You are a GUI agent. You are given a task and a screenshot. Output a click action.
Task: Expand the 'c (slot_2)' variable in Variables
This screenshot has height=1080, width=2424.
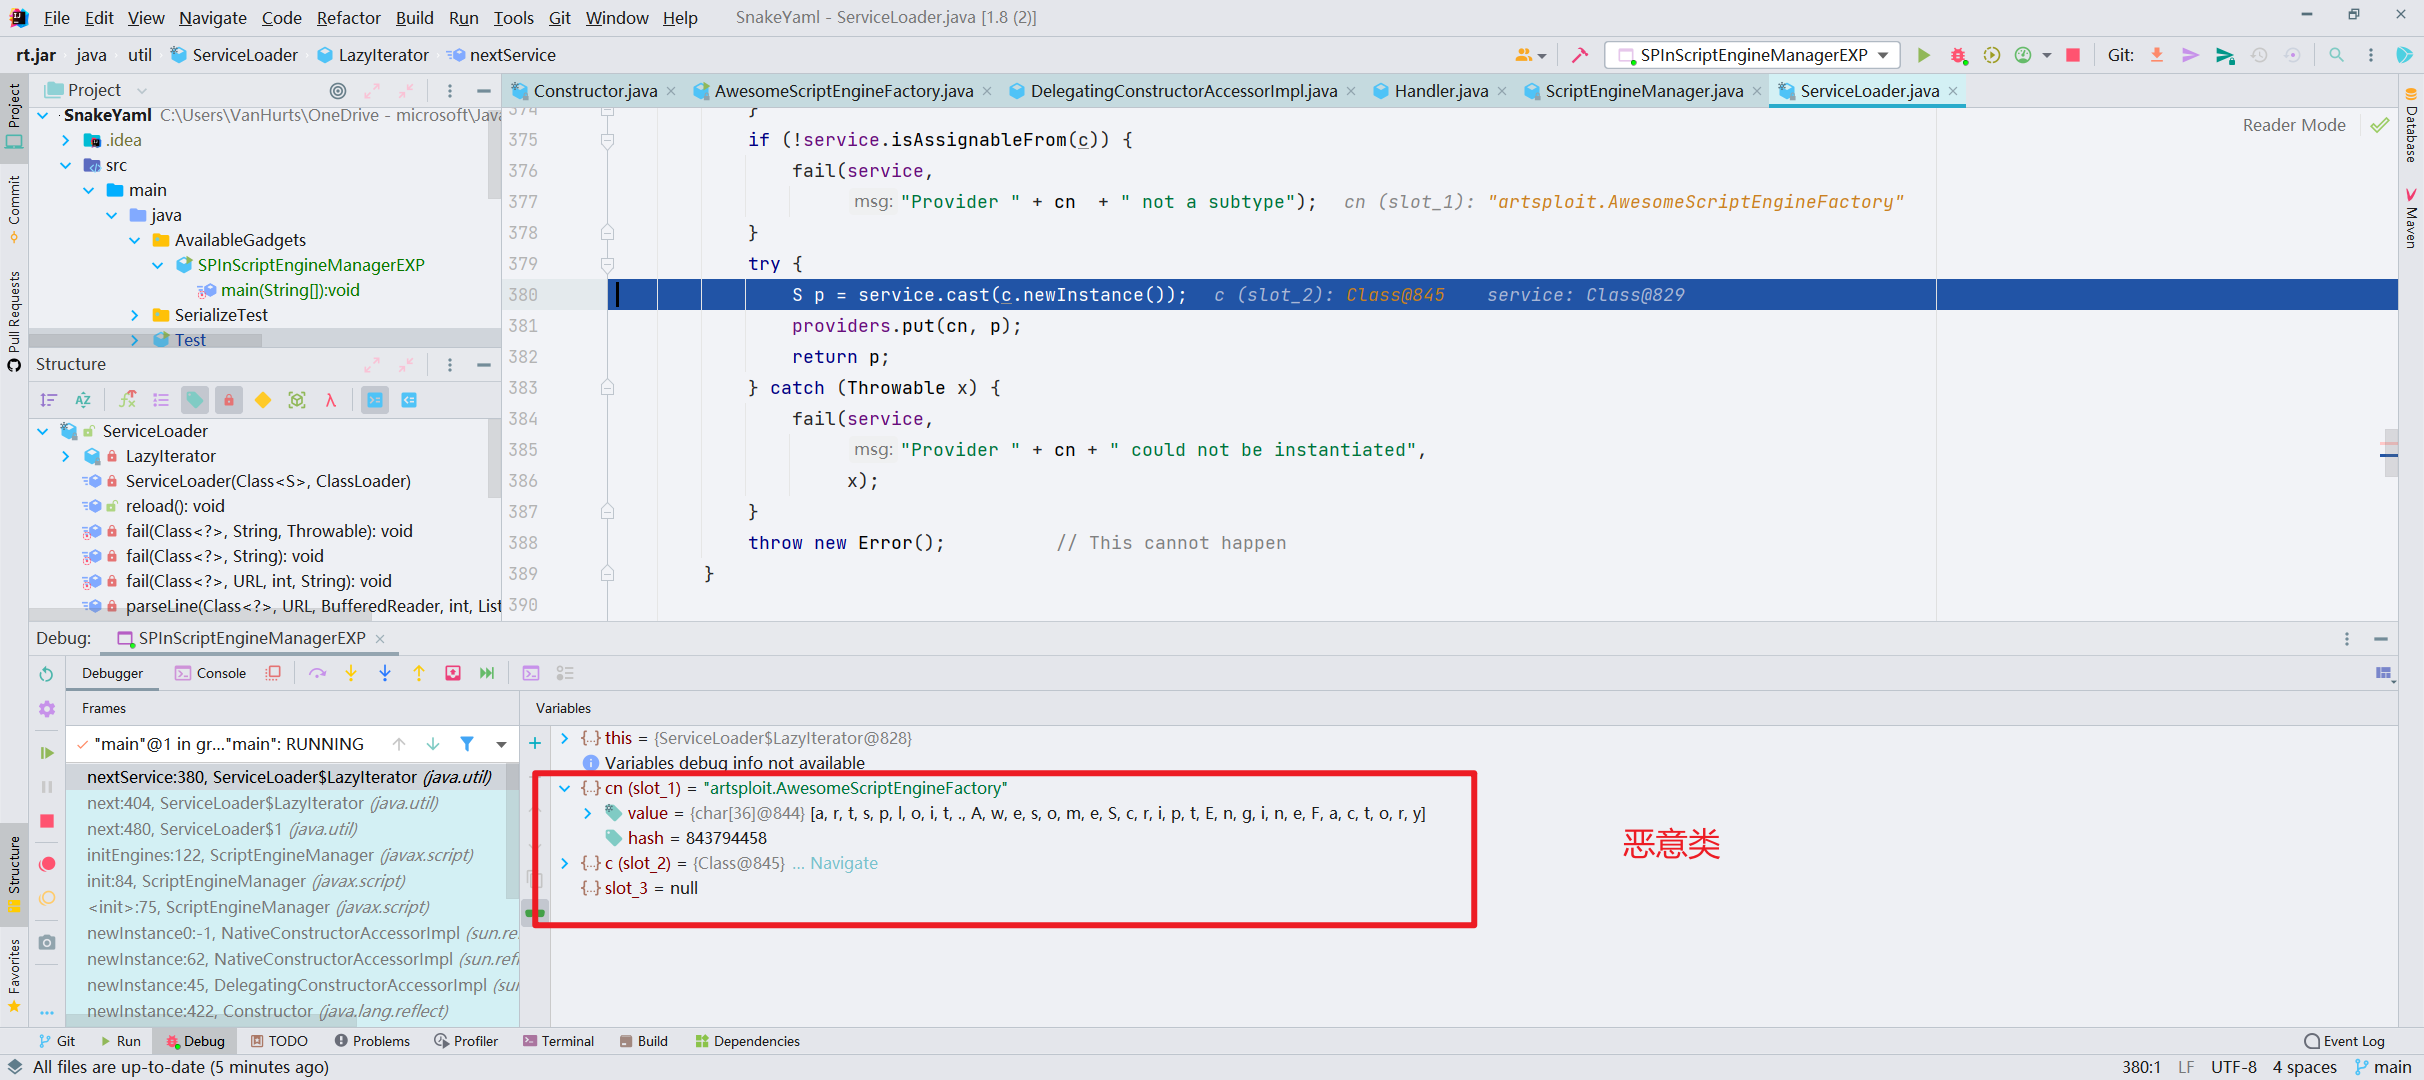pyautogui.click(x=567, y=863)
